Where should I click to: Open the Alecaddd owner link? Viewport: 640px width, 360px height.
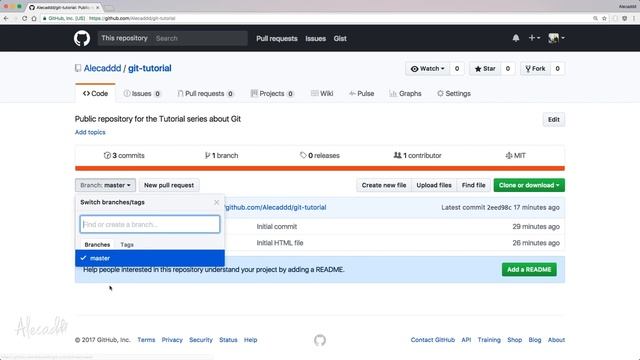click(x=102, y=68)
